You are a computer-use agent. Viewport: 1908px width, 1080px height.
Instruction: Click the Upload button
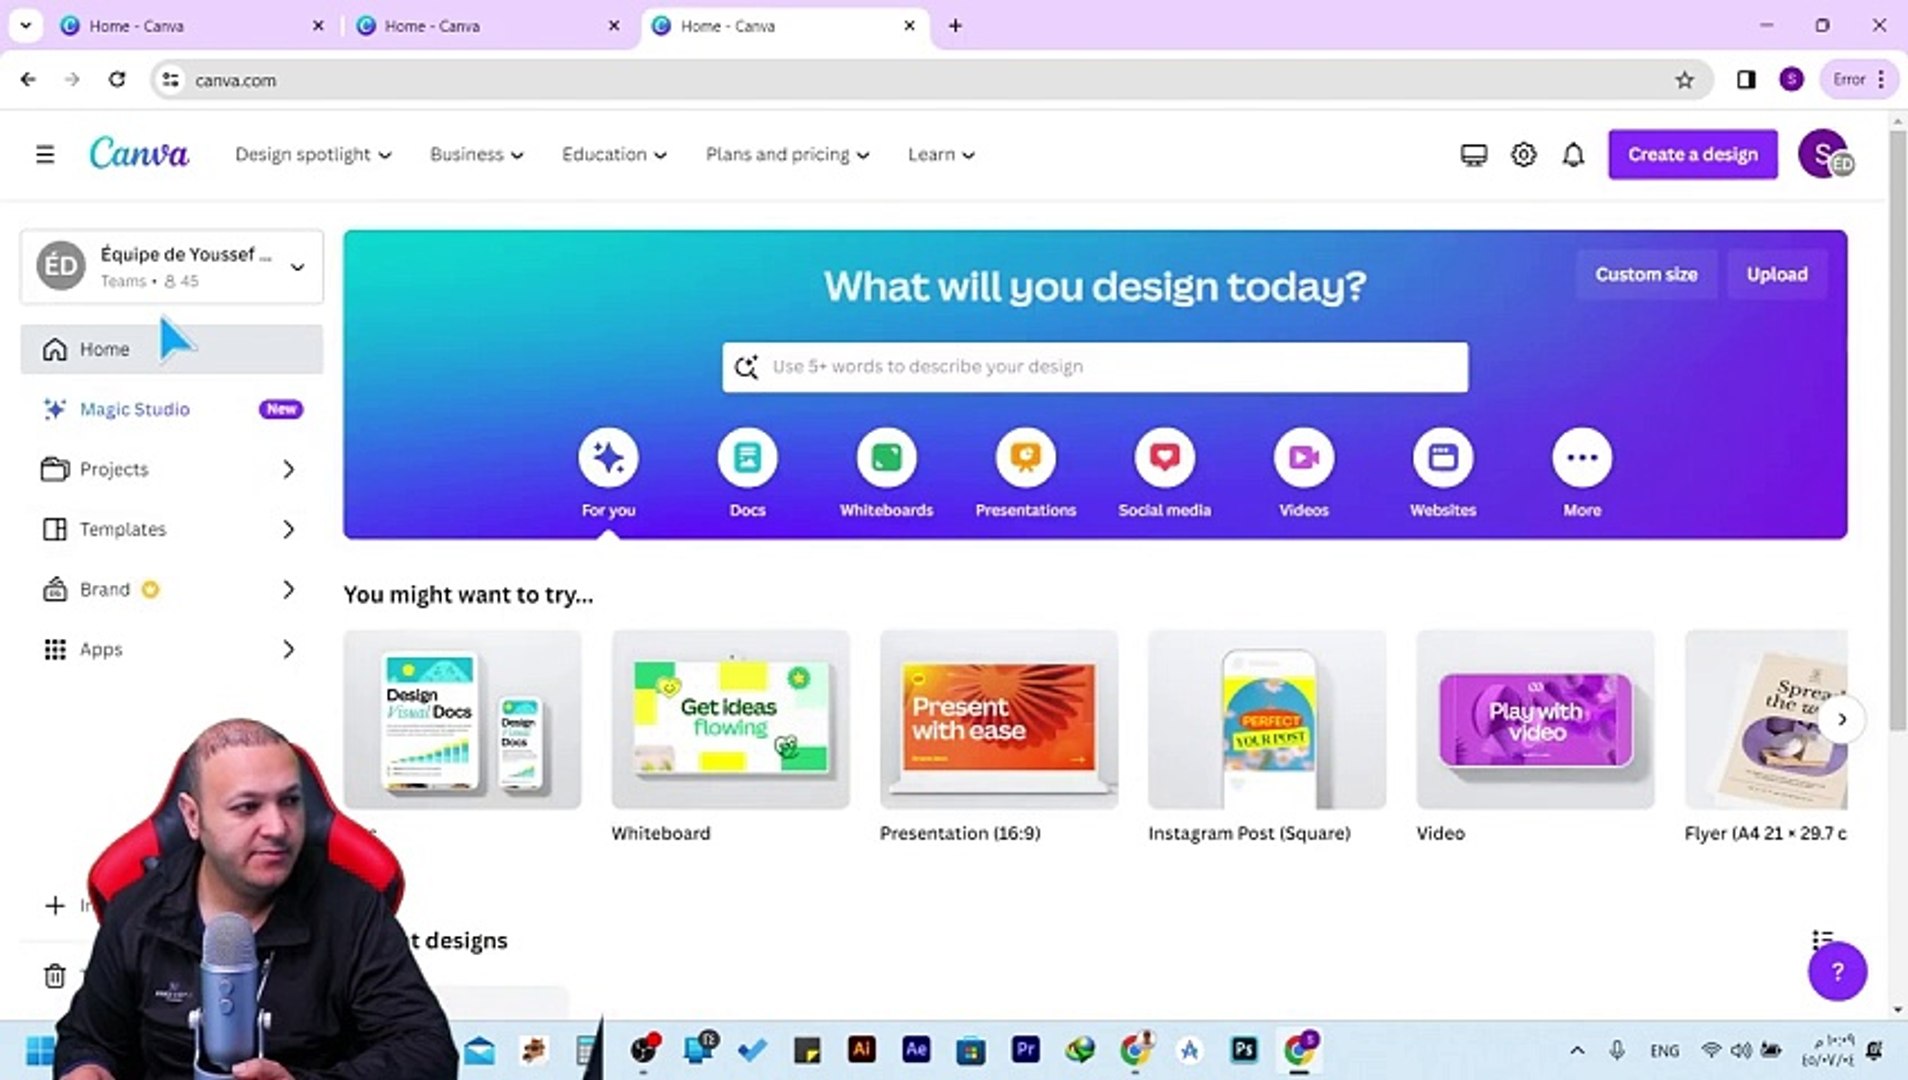[1777, 273]
